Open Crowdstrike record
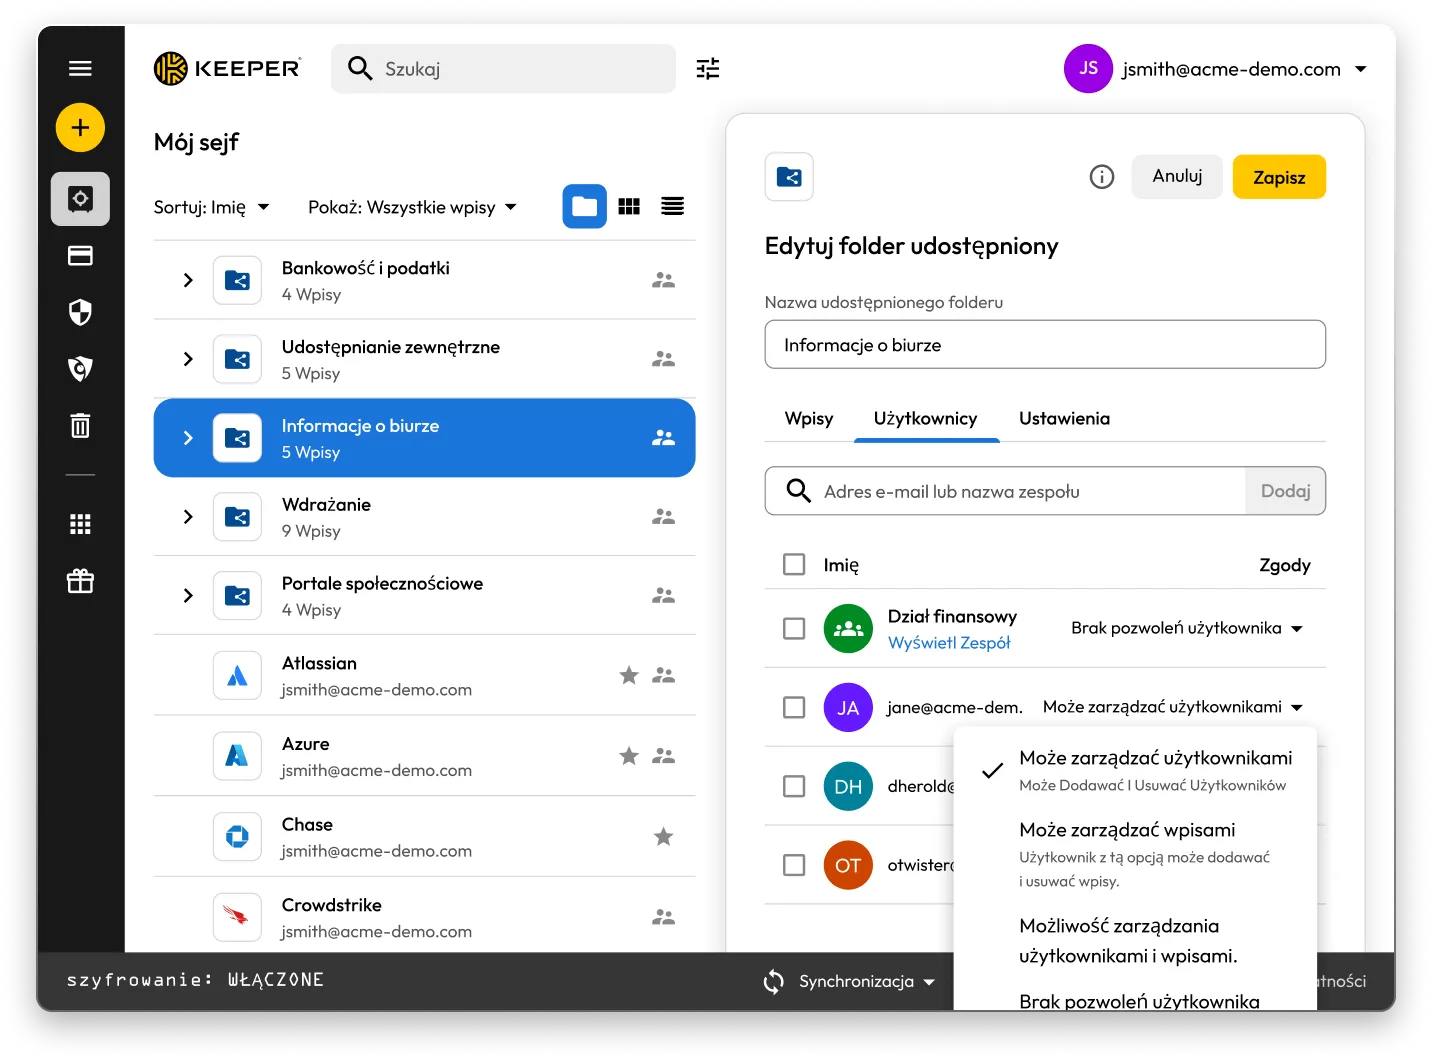Viewport: 1432px width, 1060px height. click(x=424, y=917)
